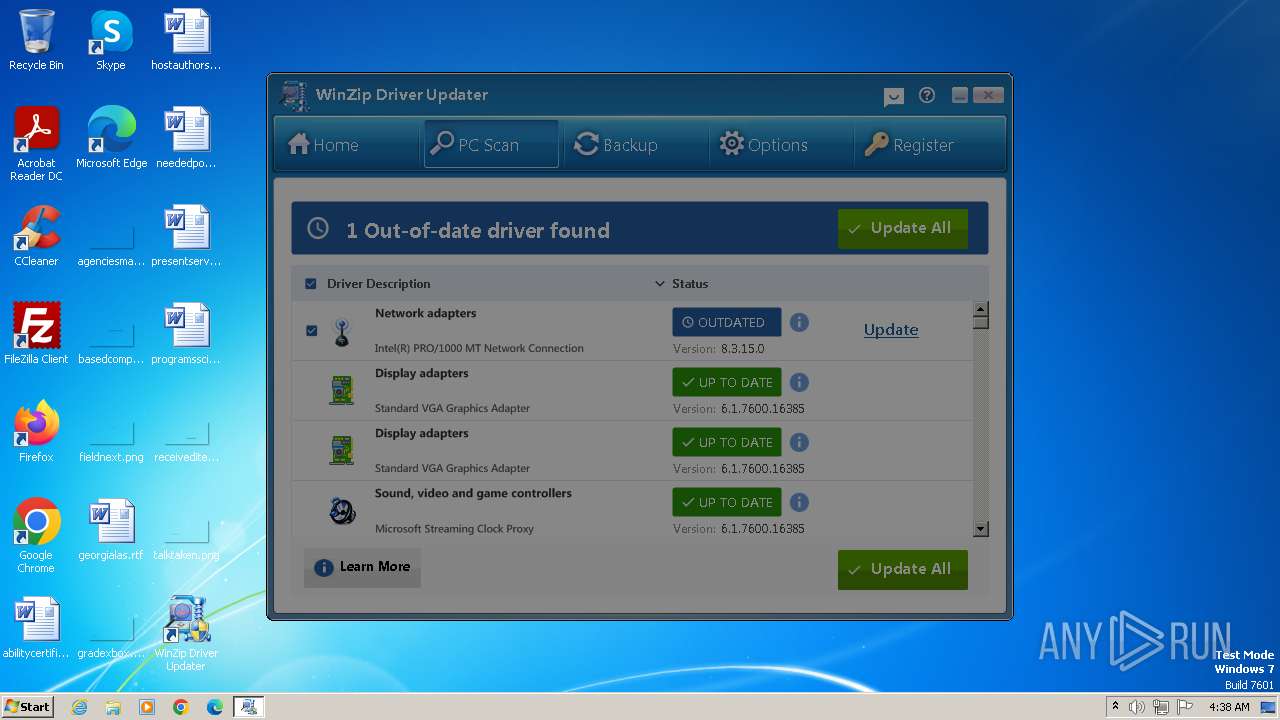The width and height of the screenshot is (1280, 720).
Task: Open FileZilla Client desktop shortcut
Action: [36, 334]
